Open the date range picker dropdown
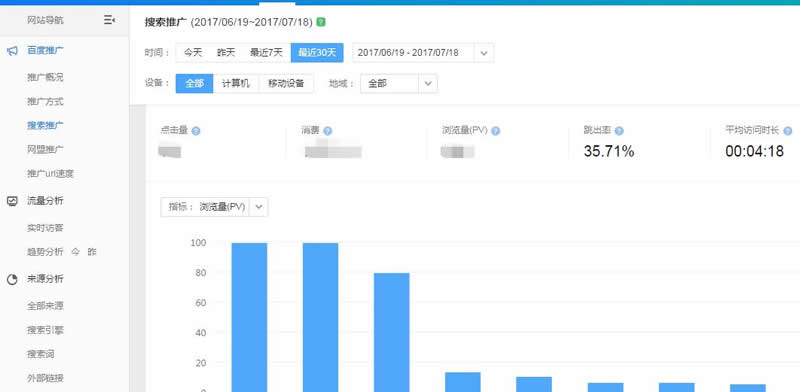The width and height of the screenshot is (800, 392). [x=484, y=53]
